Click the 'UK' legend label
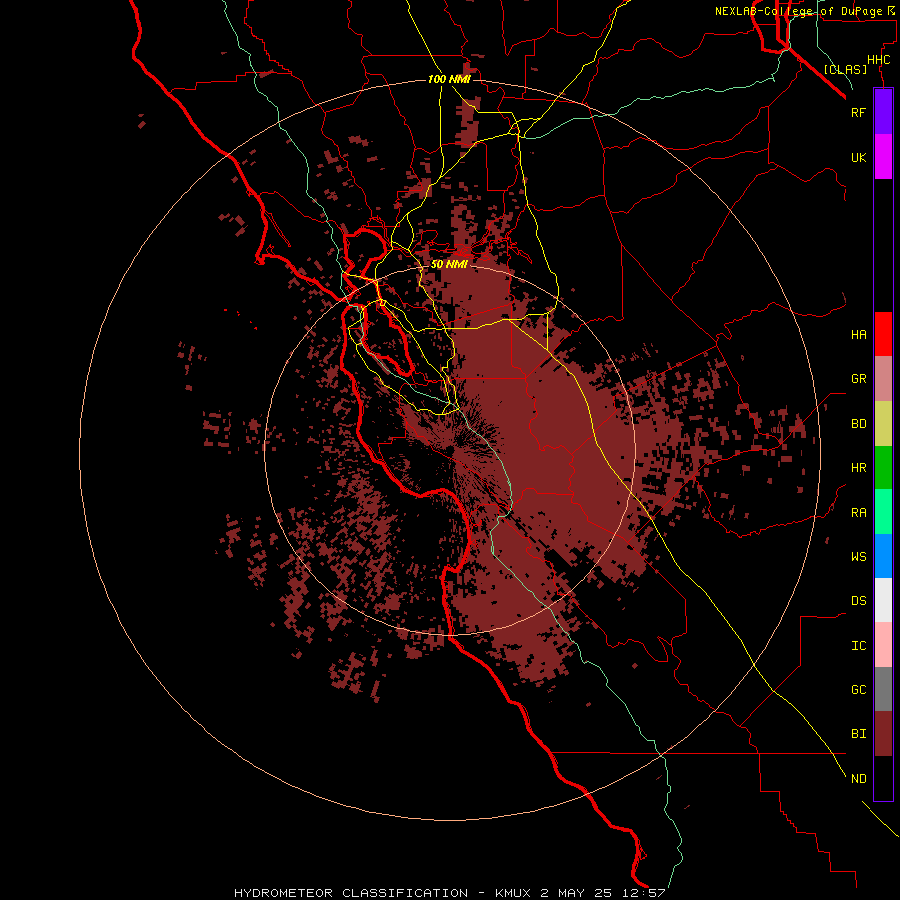 [x=858, y=158]
